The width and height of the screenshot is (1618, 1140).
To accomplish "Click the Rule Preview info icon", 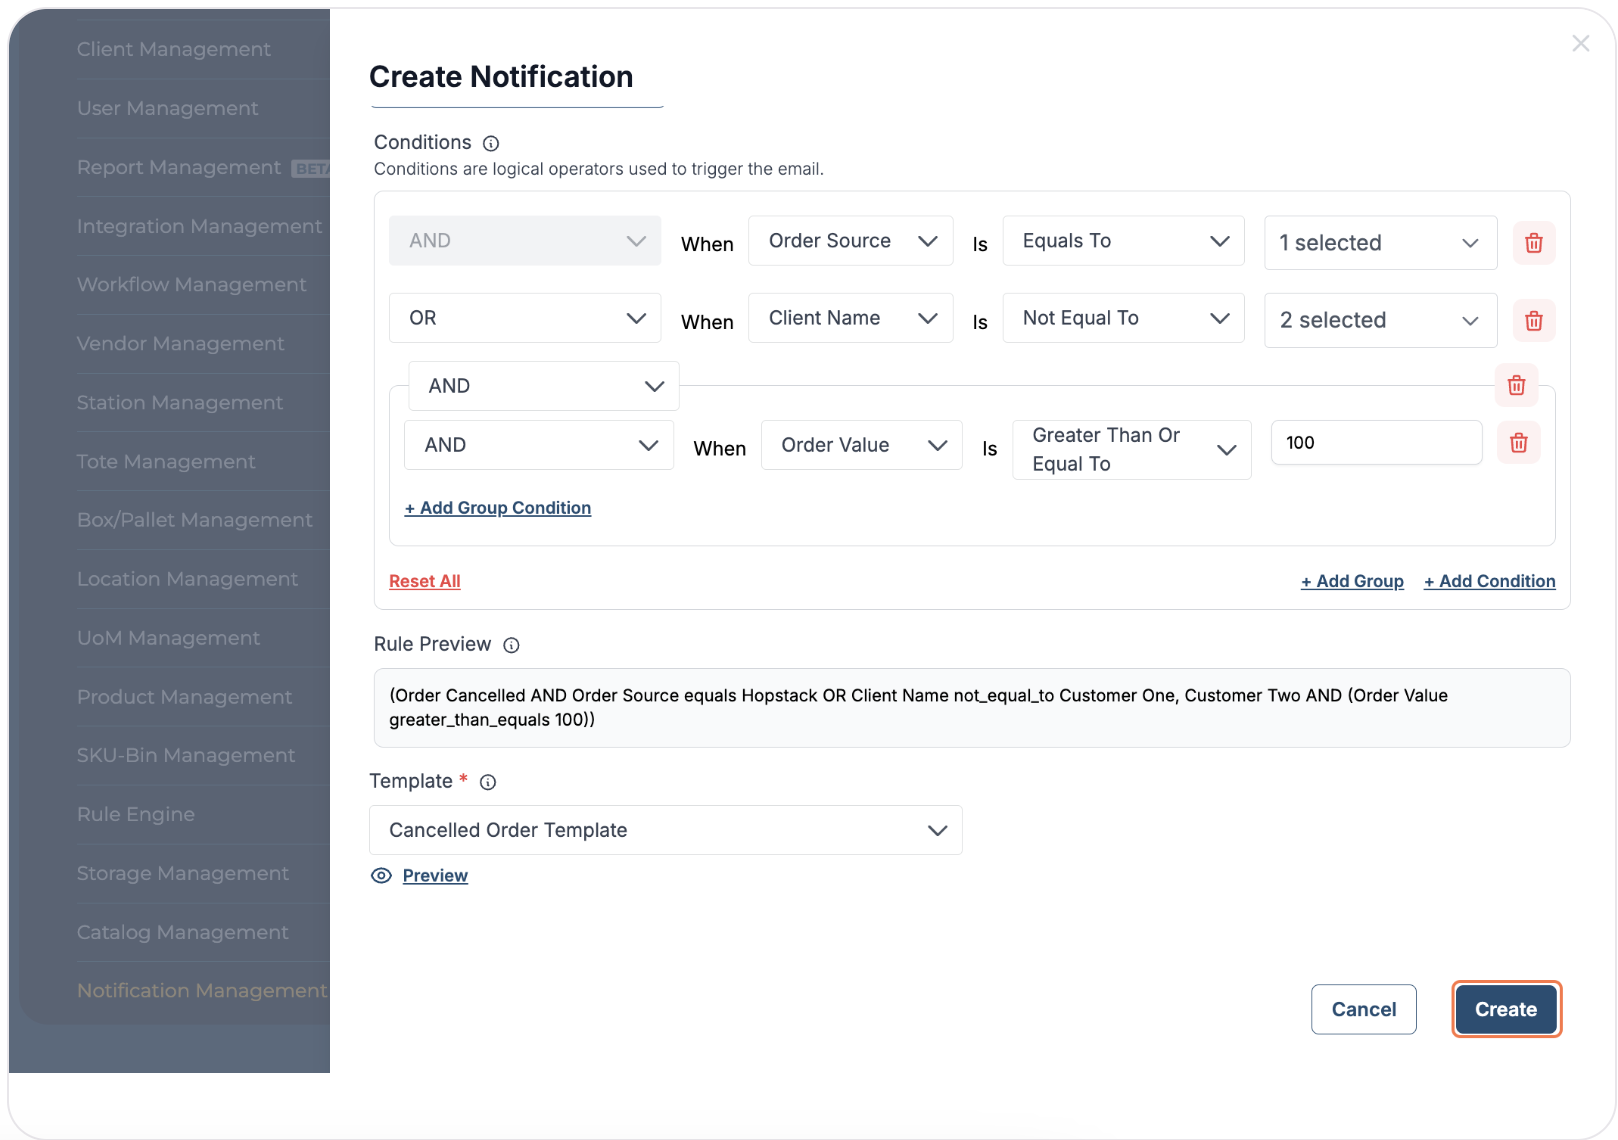I will [511, 646].
